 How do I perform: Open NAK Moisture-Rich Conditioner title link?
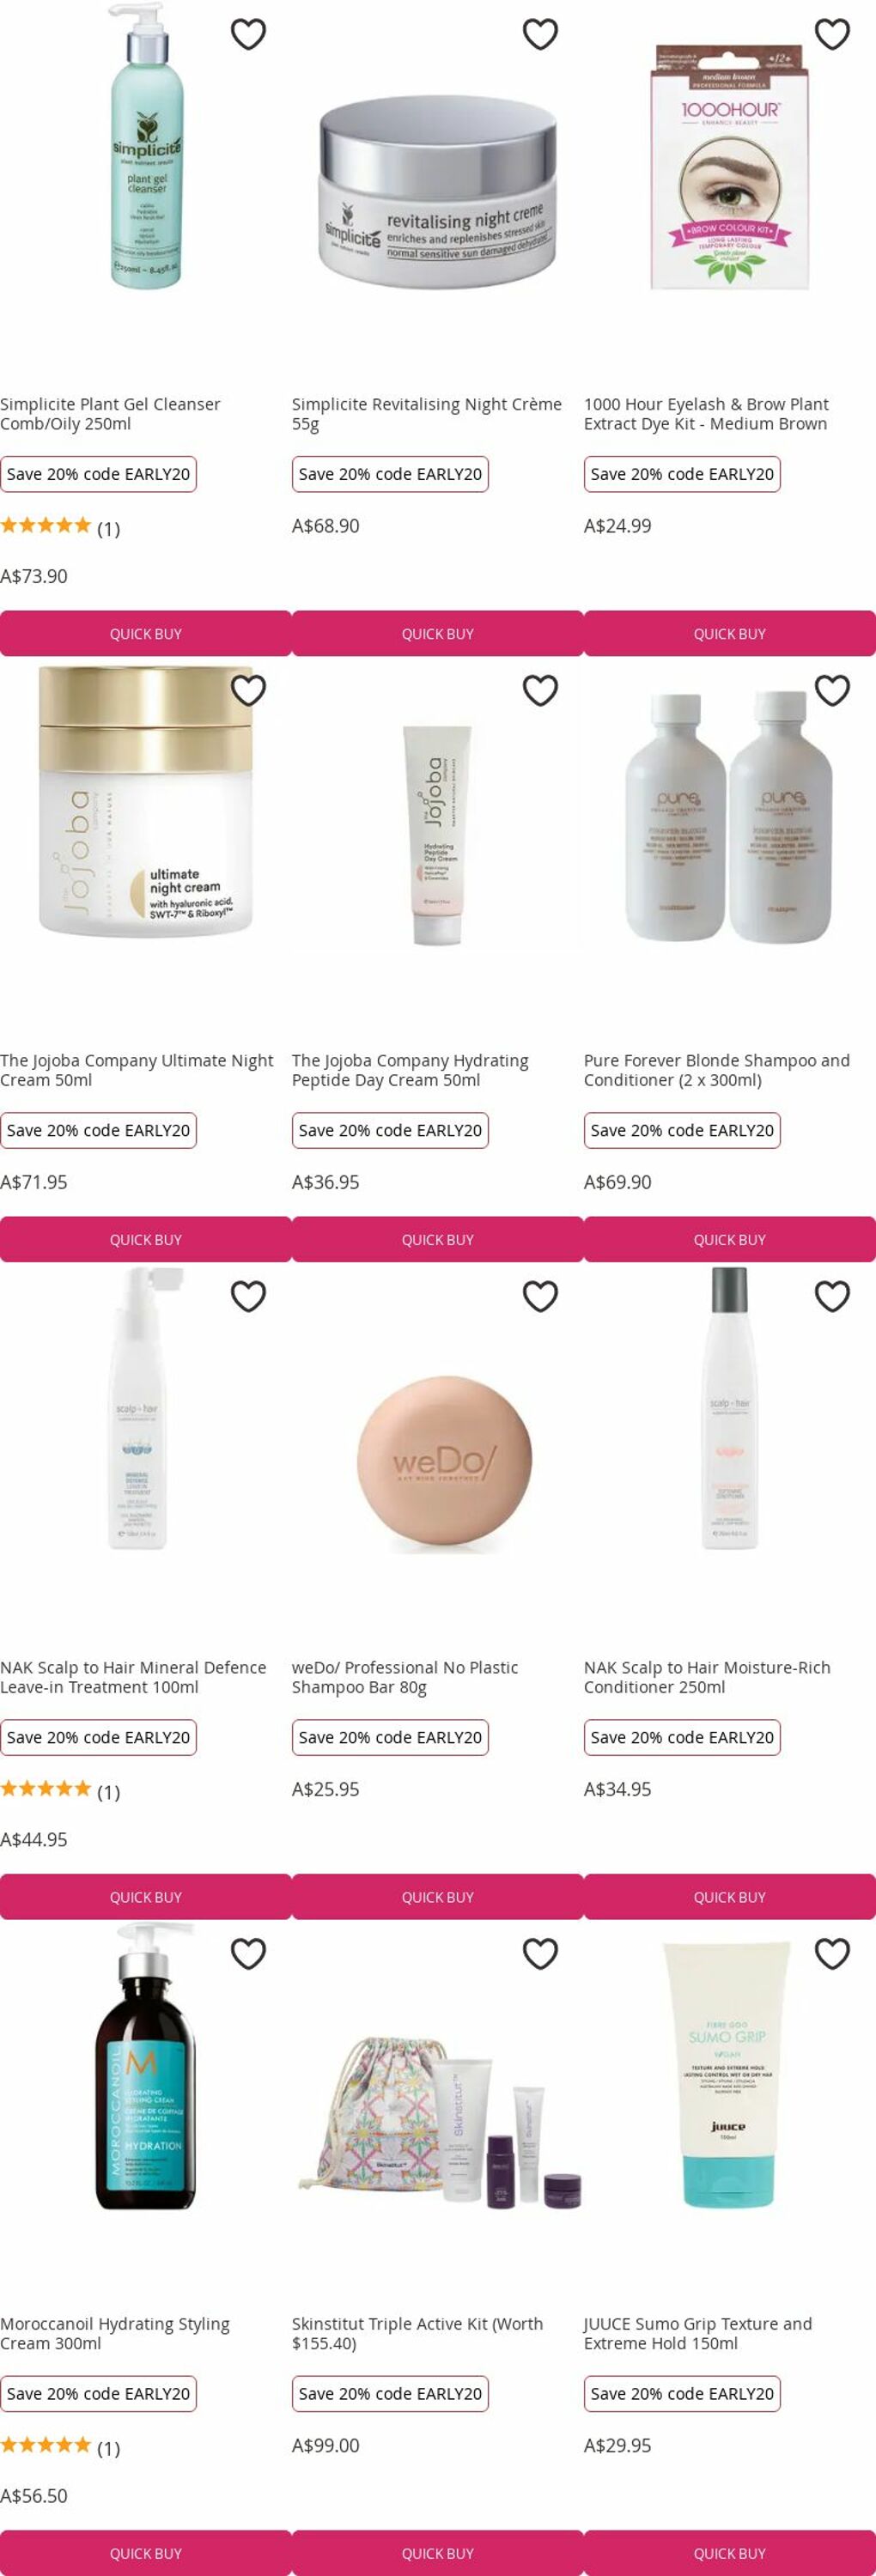tap(707, 1677)
